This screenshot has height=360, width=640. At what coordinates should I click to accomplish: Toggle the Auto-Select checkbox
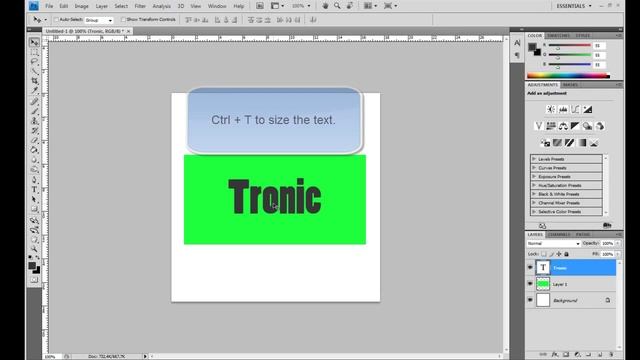56,20
